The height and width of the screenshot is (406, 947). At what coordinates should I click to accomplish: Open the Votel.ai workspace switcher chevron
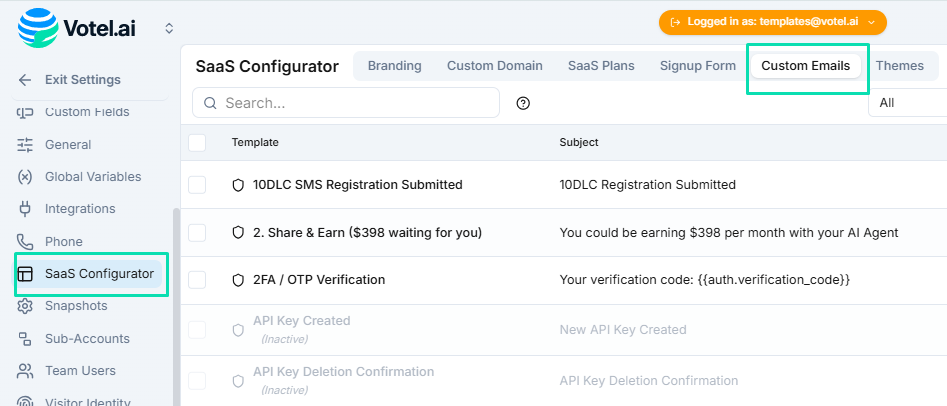coord(169,28)
